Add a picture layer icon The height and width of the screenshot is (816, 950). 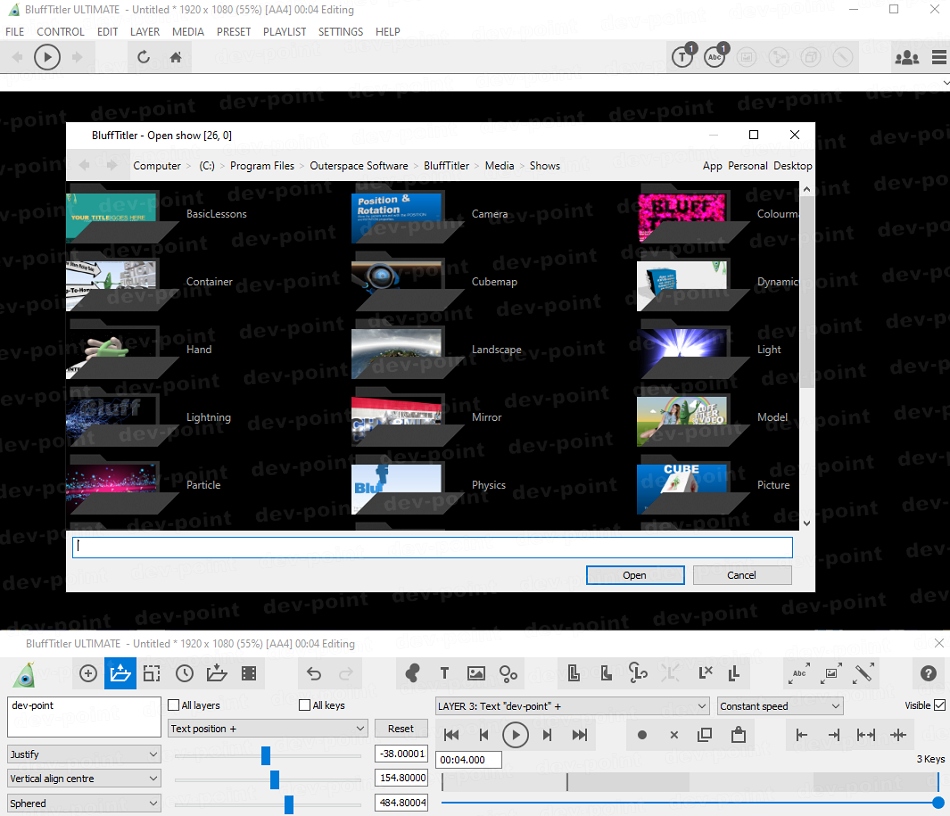click(476, 673)
